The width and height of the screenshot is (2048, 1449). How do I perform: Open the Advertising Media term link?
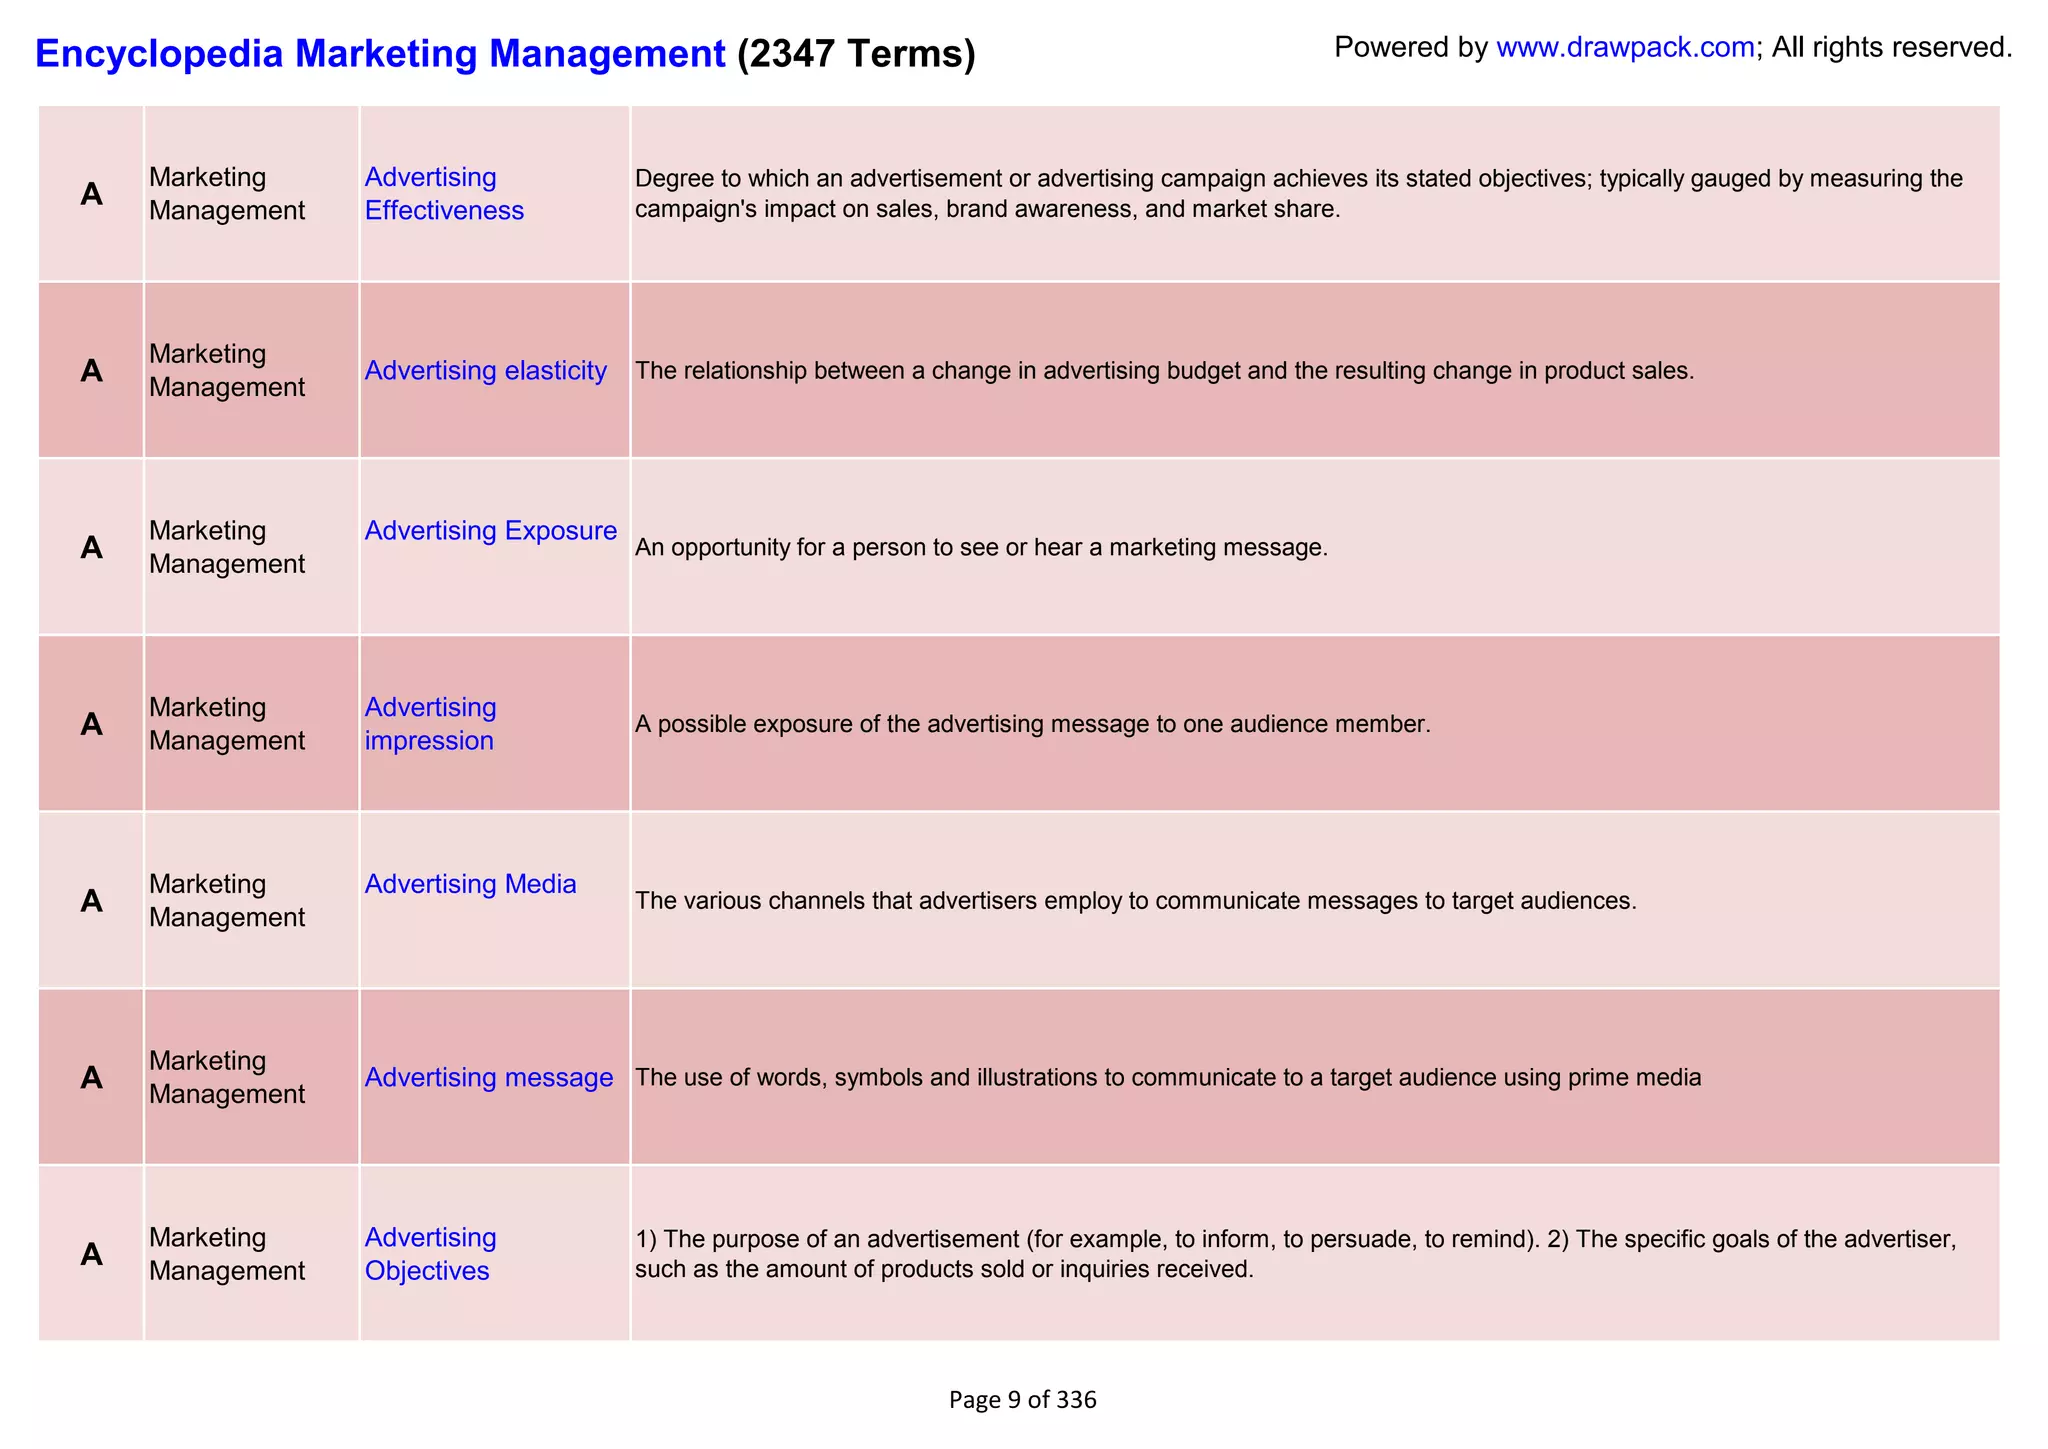470,884
